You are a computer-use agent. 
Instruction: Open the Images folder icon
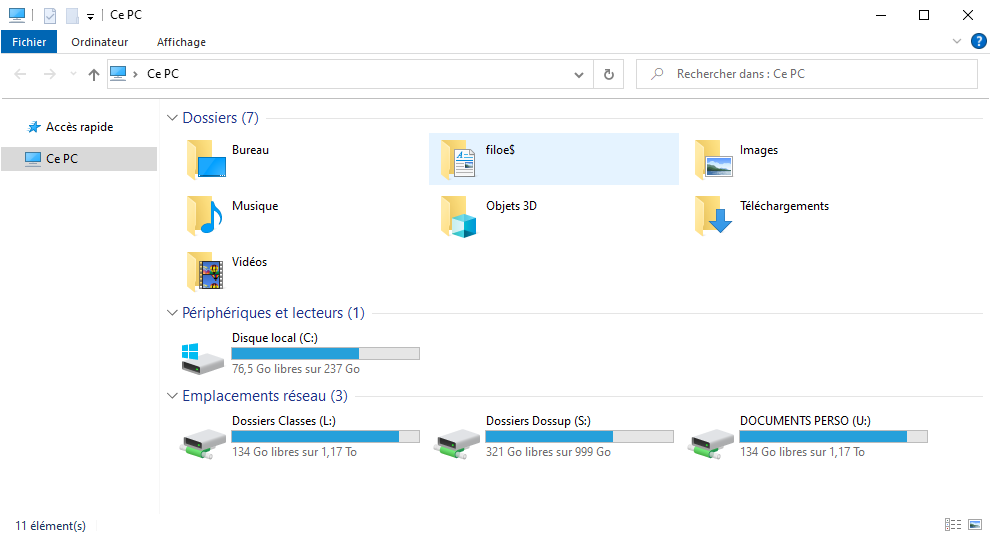pos(714,160)
